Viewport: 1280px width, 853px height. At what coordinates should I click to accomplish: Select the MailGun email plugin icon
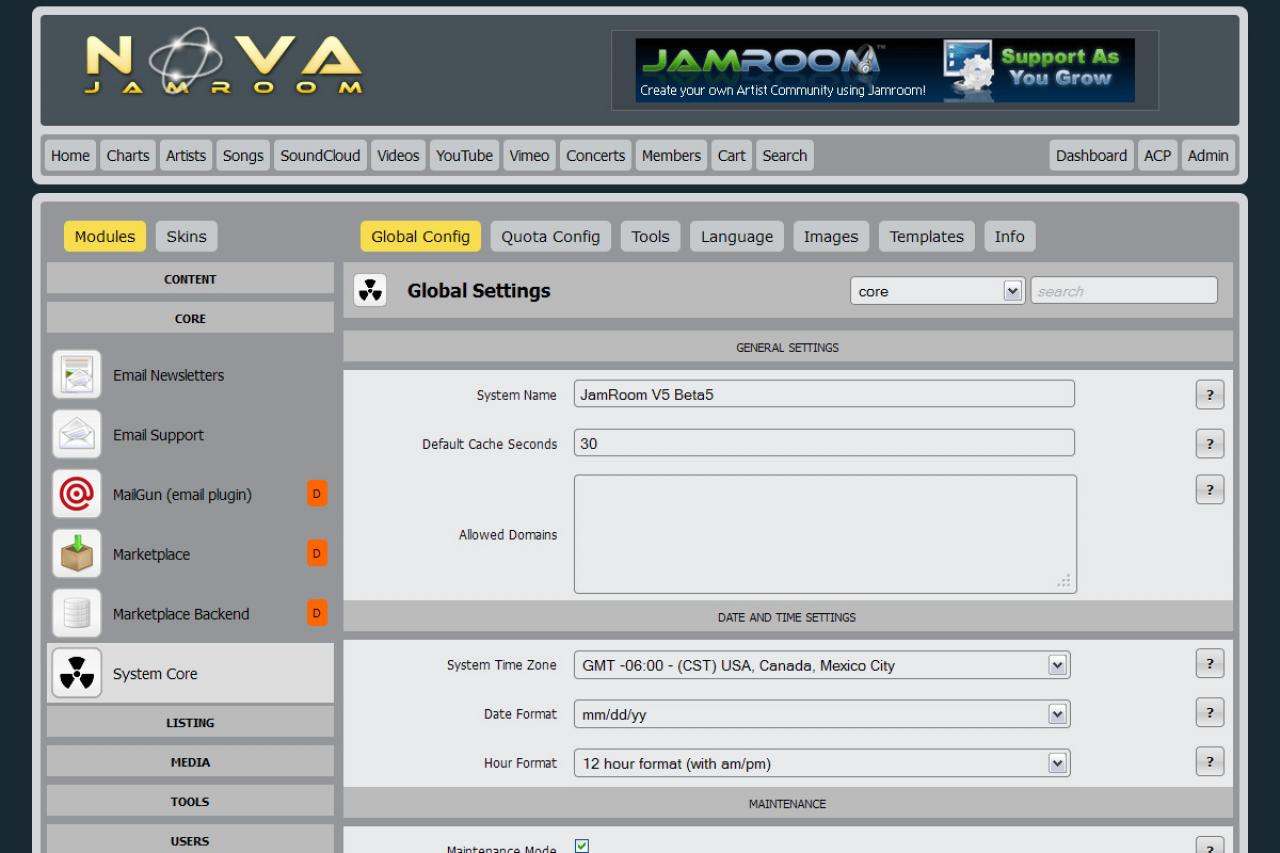pyautogui.click(x=77, y=494)
